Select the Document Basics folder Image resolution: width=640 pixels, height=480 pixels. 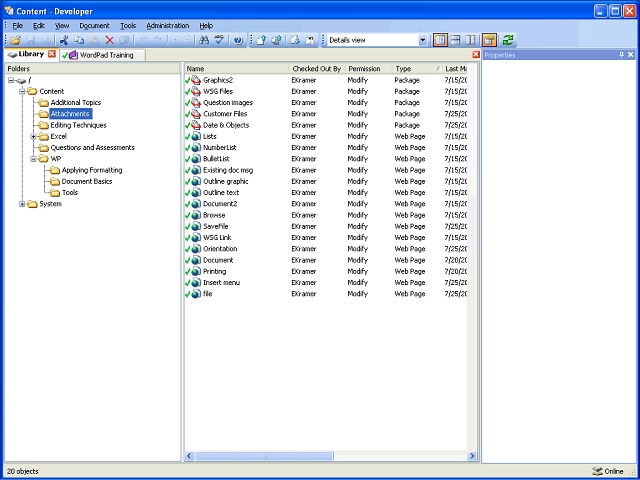[x=87, y=181]
